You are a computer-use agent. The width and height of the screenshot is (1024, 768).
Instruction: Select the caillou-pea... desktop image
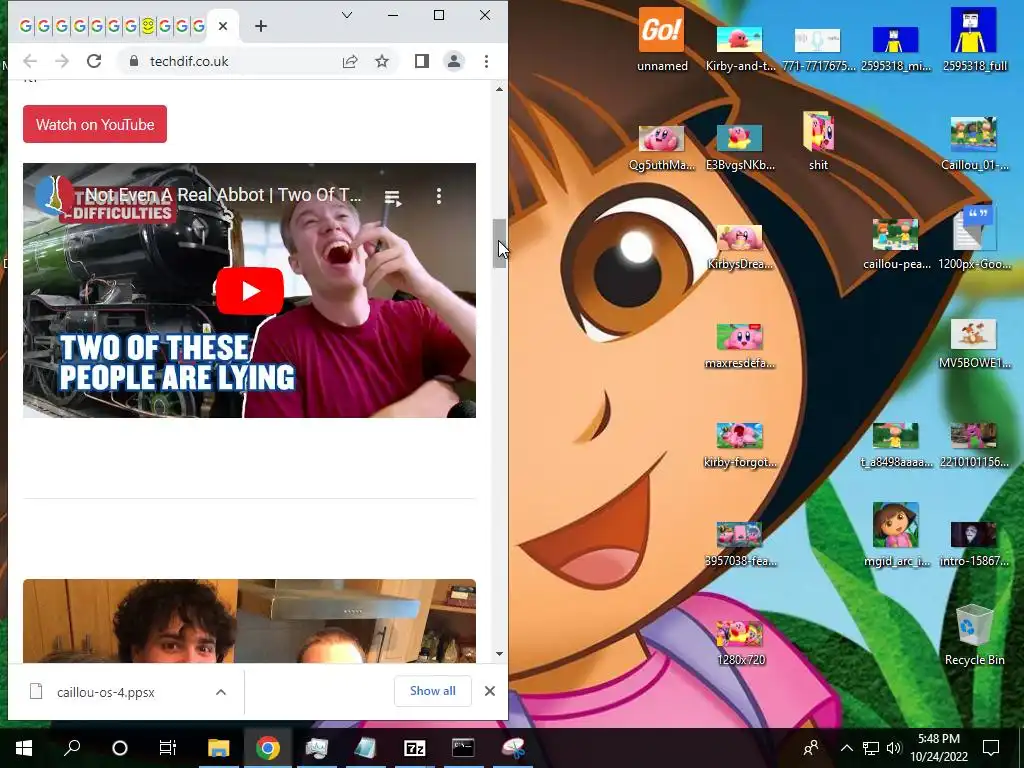point(895,243)
